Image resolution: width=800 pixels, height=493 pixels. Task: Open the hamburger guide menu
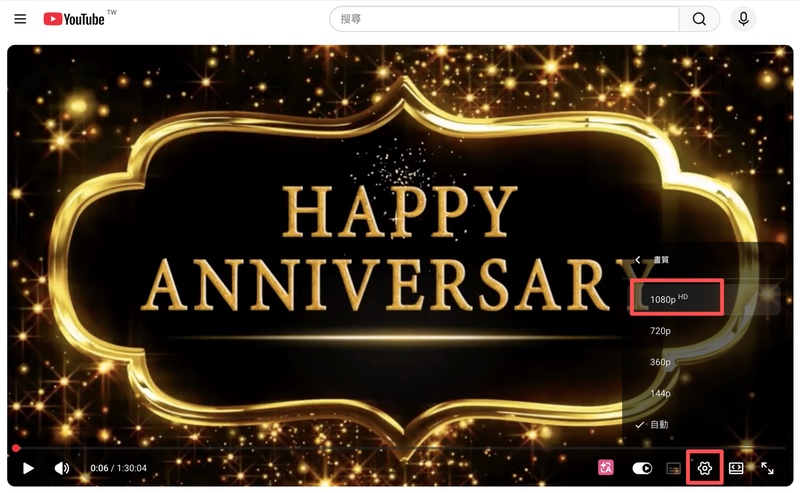[x=20, y=19]
